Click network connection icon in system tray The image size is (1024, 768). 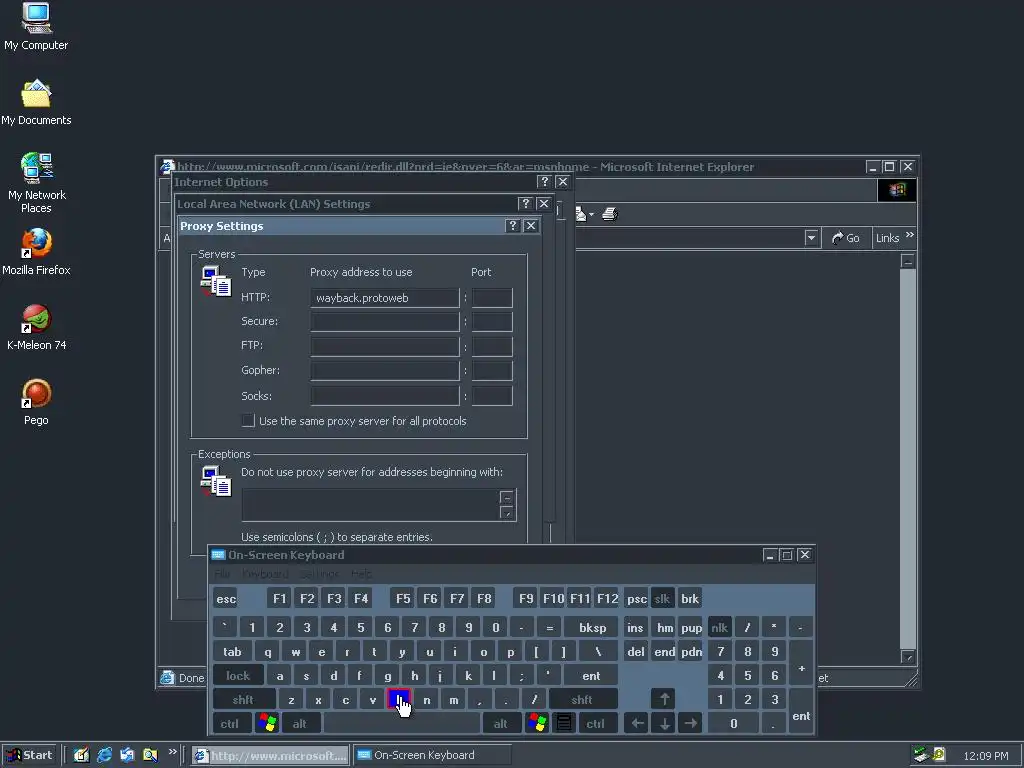click(920, 755)
